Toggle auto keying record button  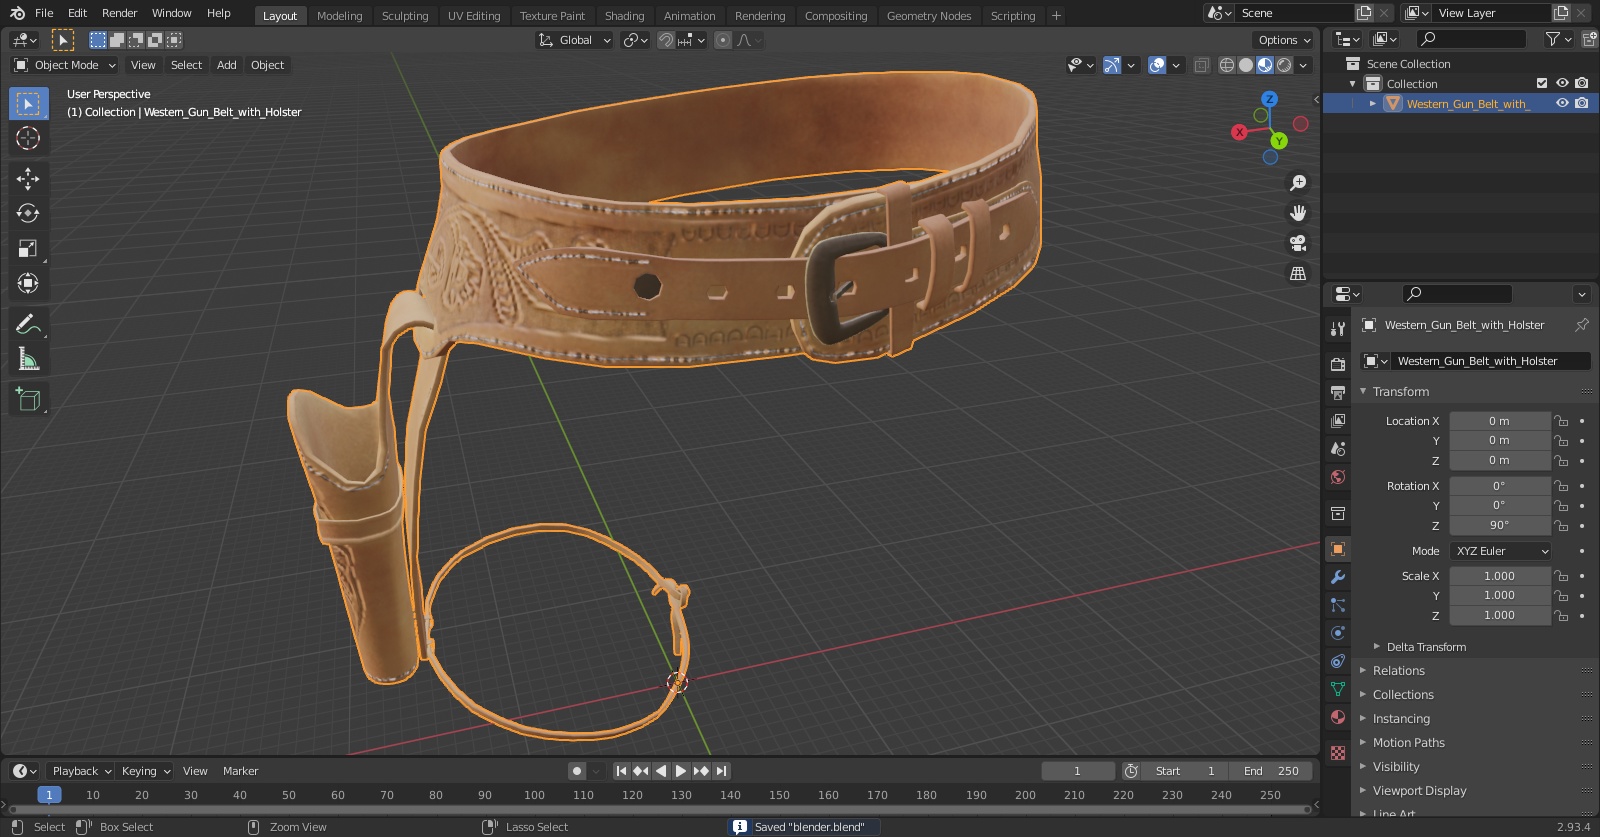[576, 771]
